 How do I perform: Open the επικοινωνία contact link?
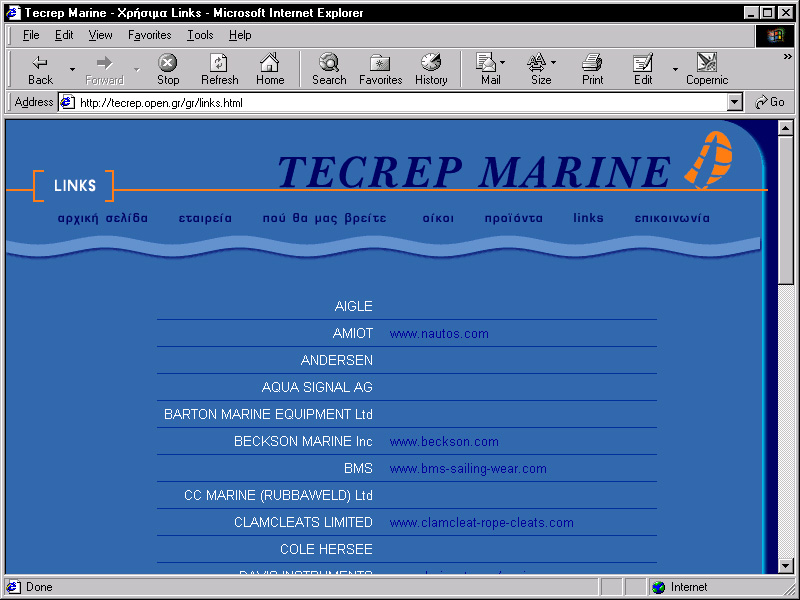[x=672, y=218]
